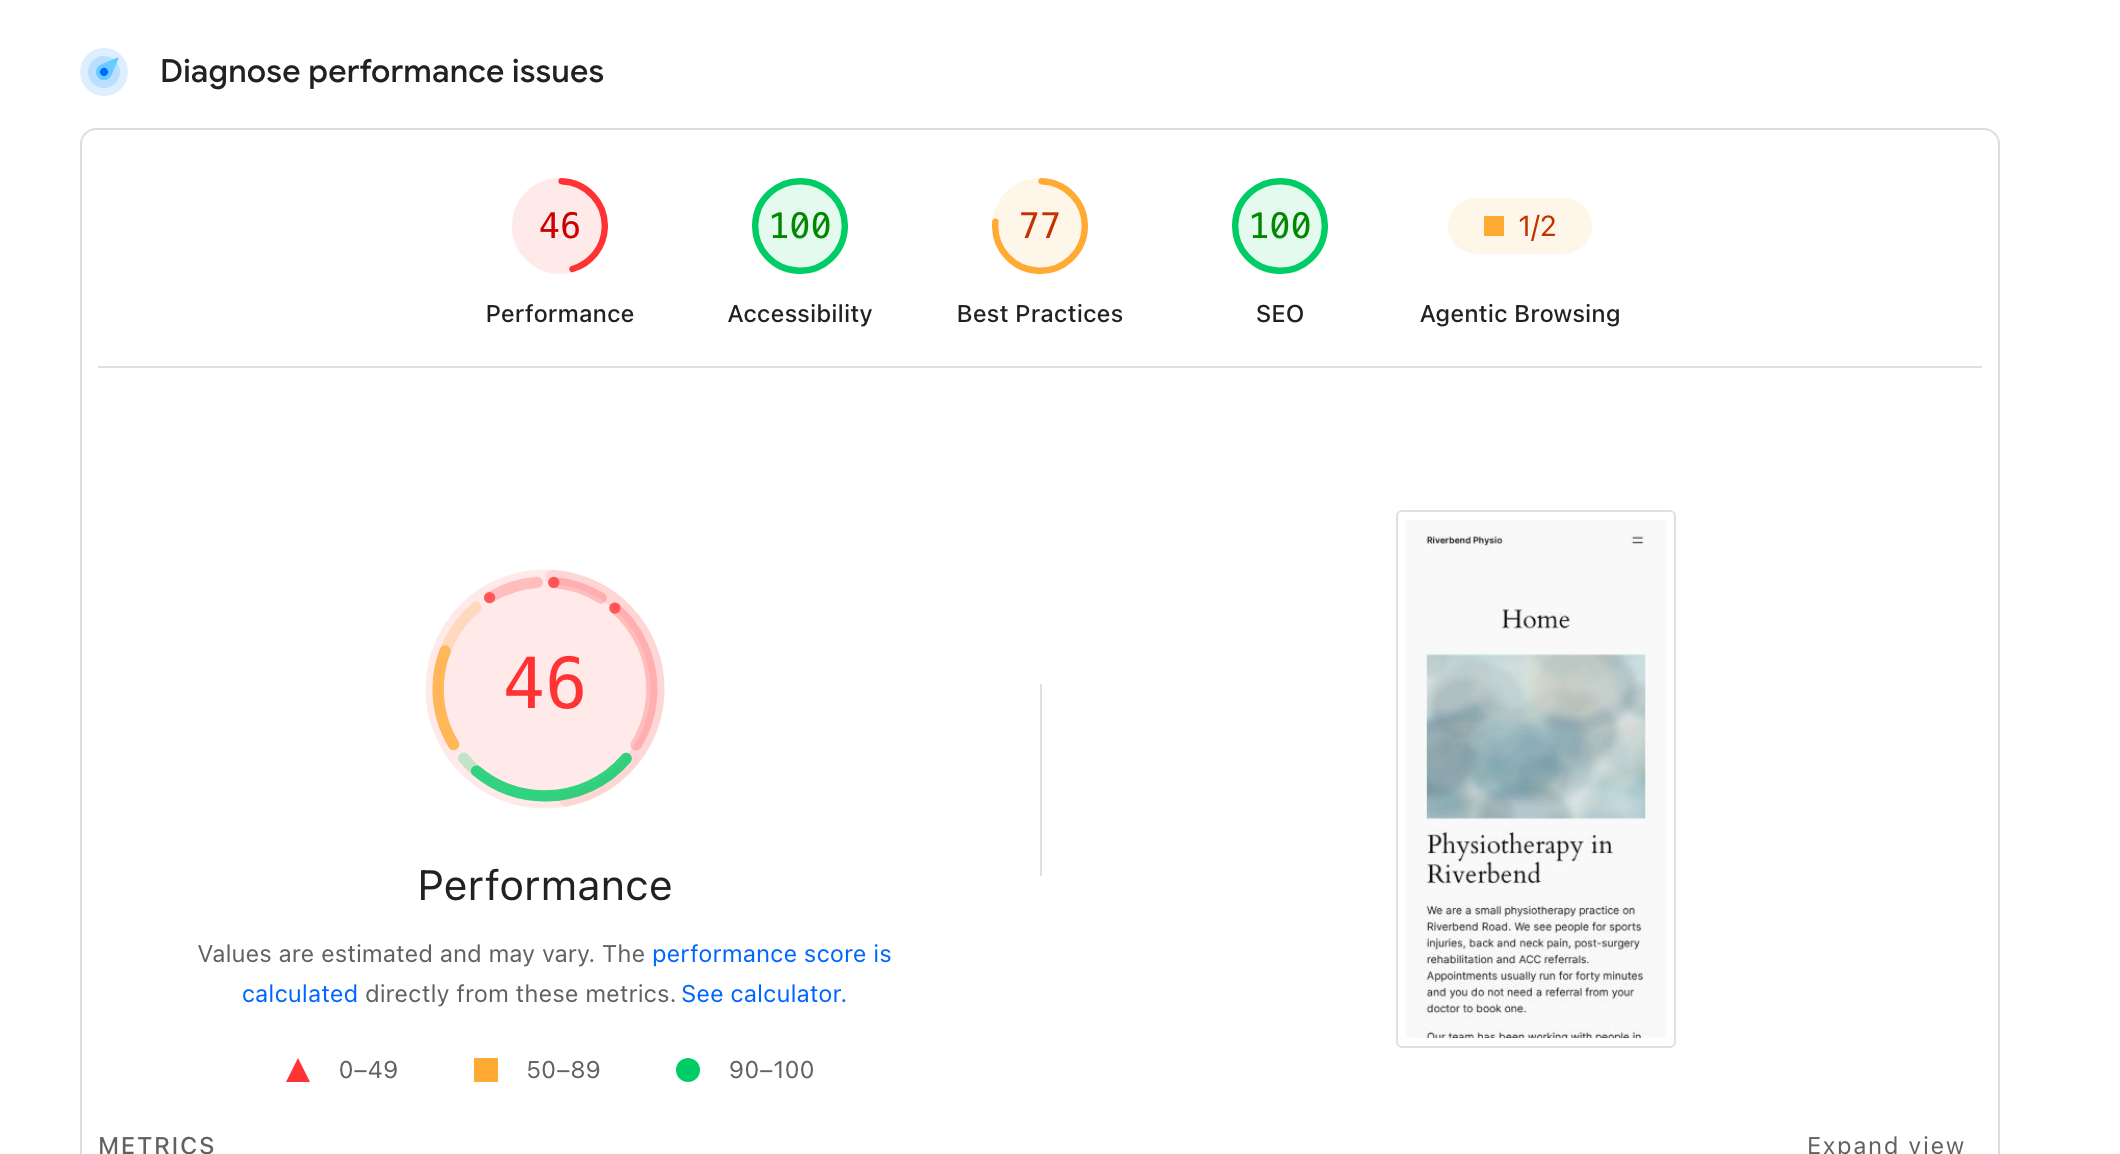Image resolution: width=2120 pixels, height=1154 pixels.
Task: Click the red triangle 0–49 legend marker
Action: (298, 1070)
